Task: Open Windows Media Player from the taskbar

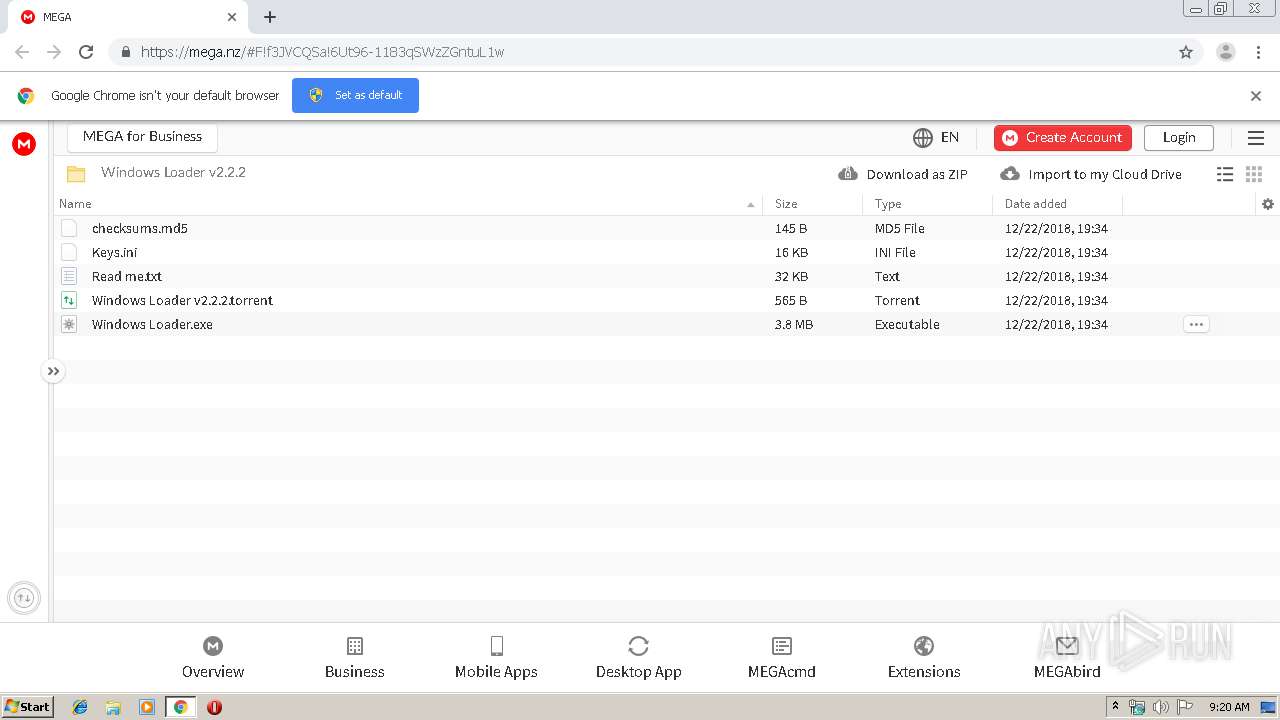Action: (x=147, y=707)
